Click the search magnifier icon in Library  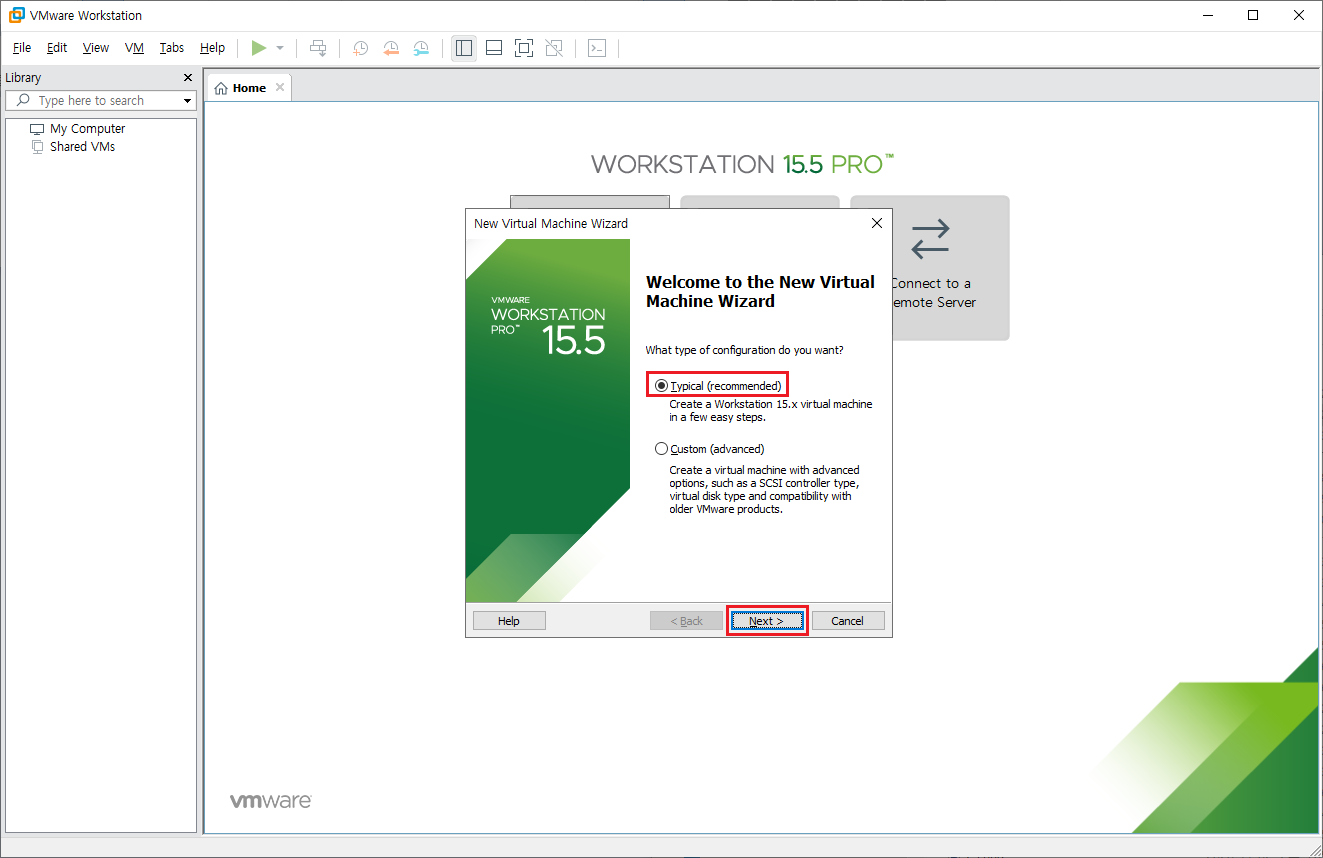click(22, 100)
